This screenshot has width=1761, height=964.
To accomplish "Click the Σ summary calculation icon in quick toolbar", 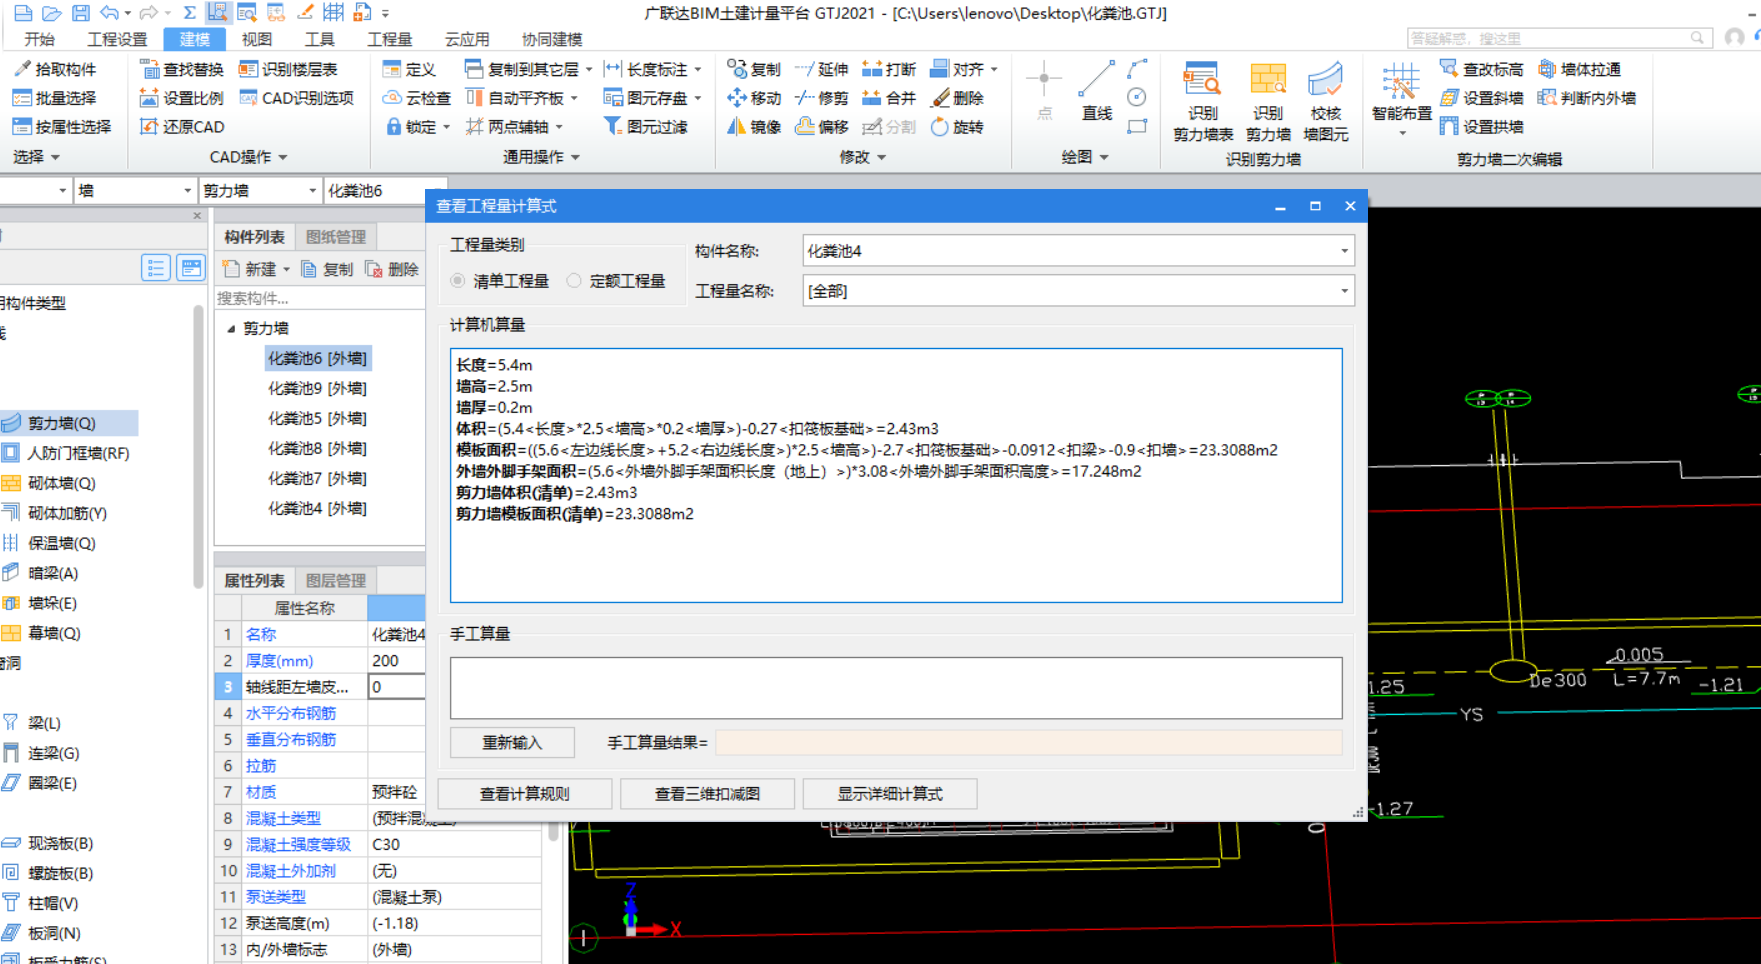I will [x=189, y=13].
